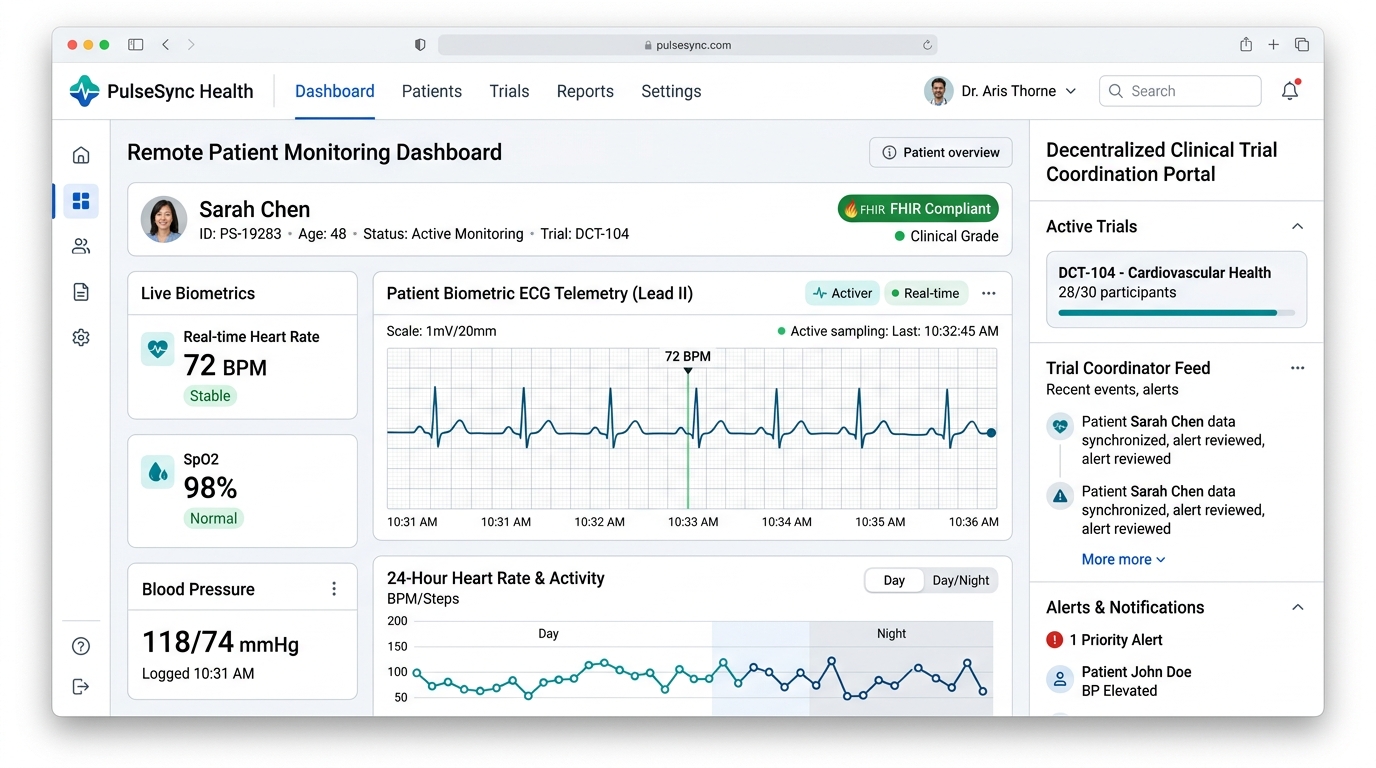Collapse the Alerts & Notifications section
The width and height of the screenshot is (1376, 768).
1297,608
